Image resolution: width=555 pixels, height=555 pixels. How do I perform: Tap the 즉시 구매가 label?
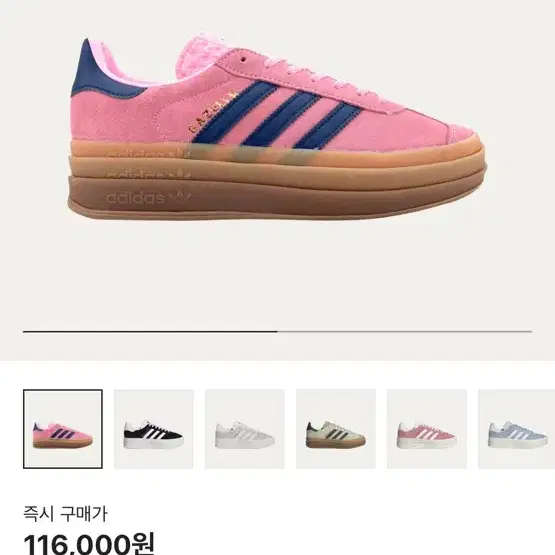tap(65, 514)
